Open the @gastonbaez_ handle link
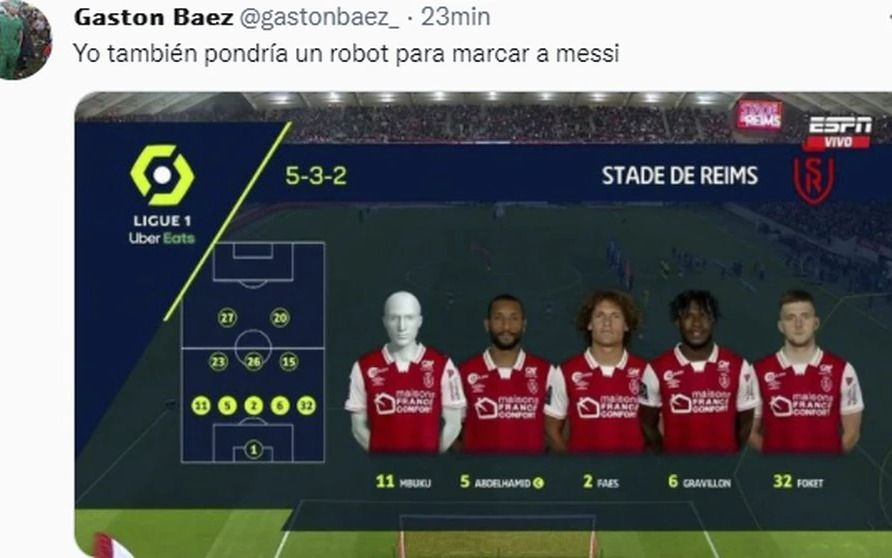 click(x=319, y=18)
